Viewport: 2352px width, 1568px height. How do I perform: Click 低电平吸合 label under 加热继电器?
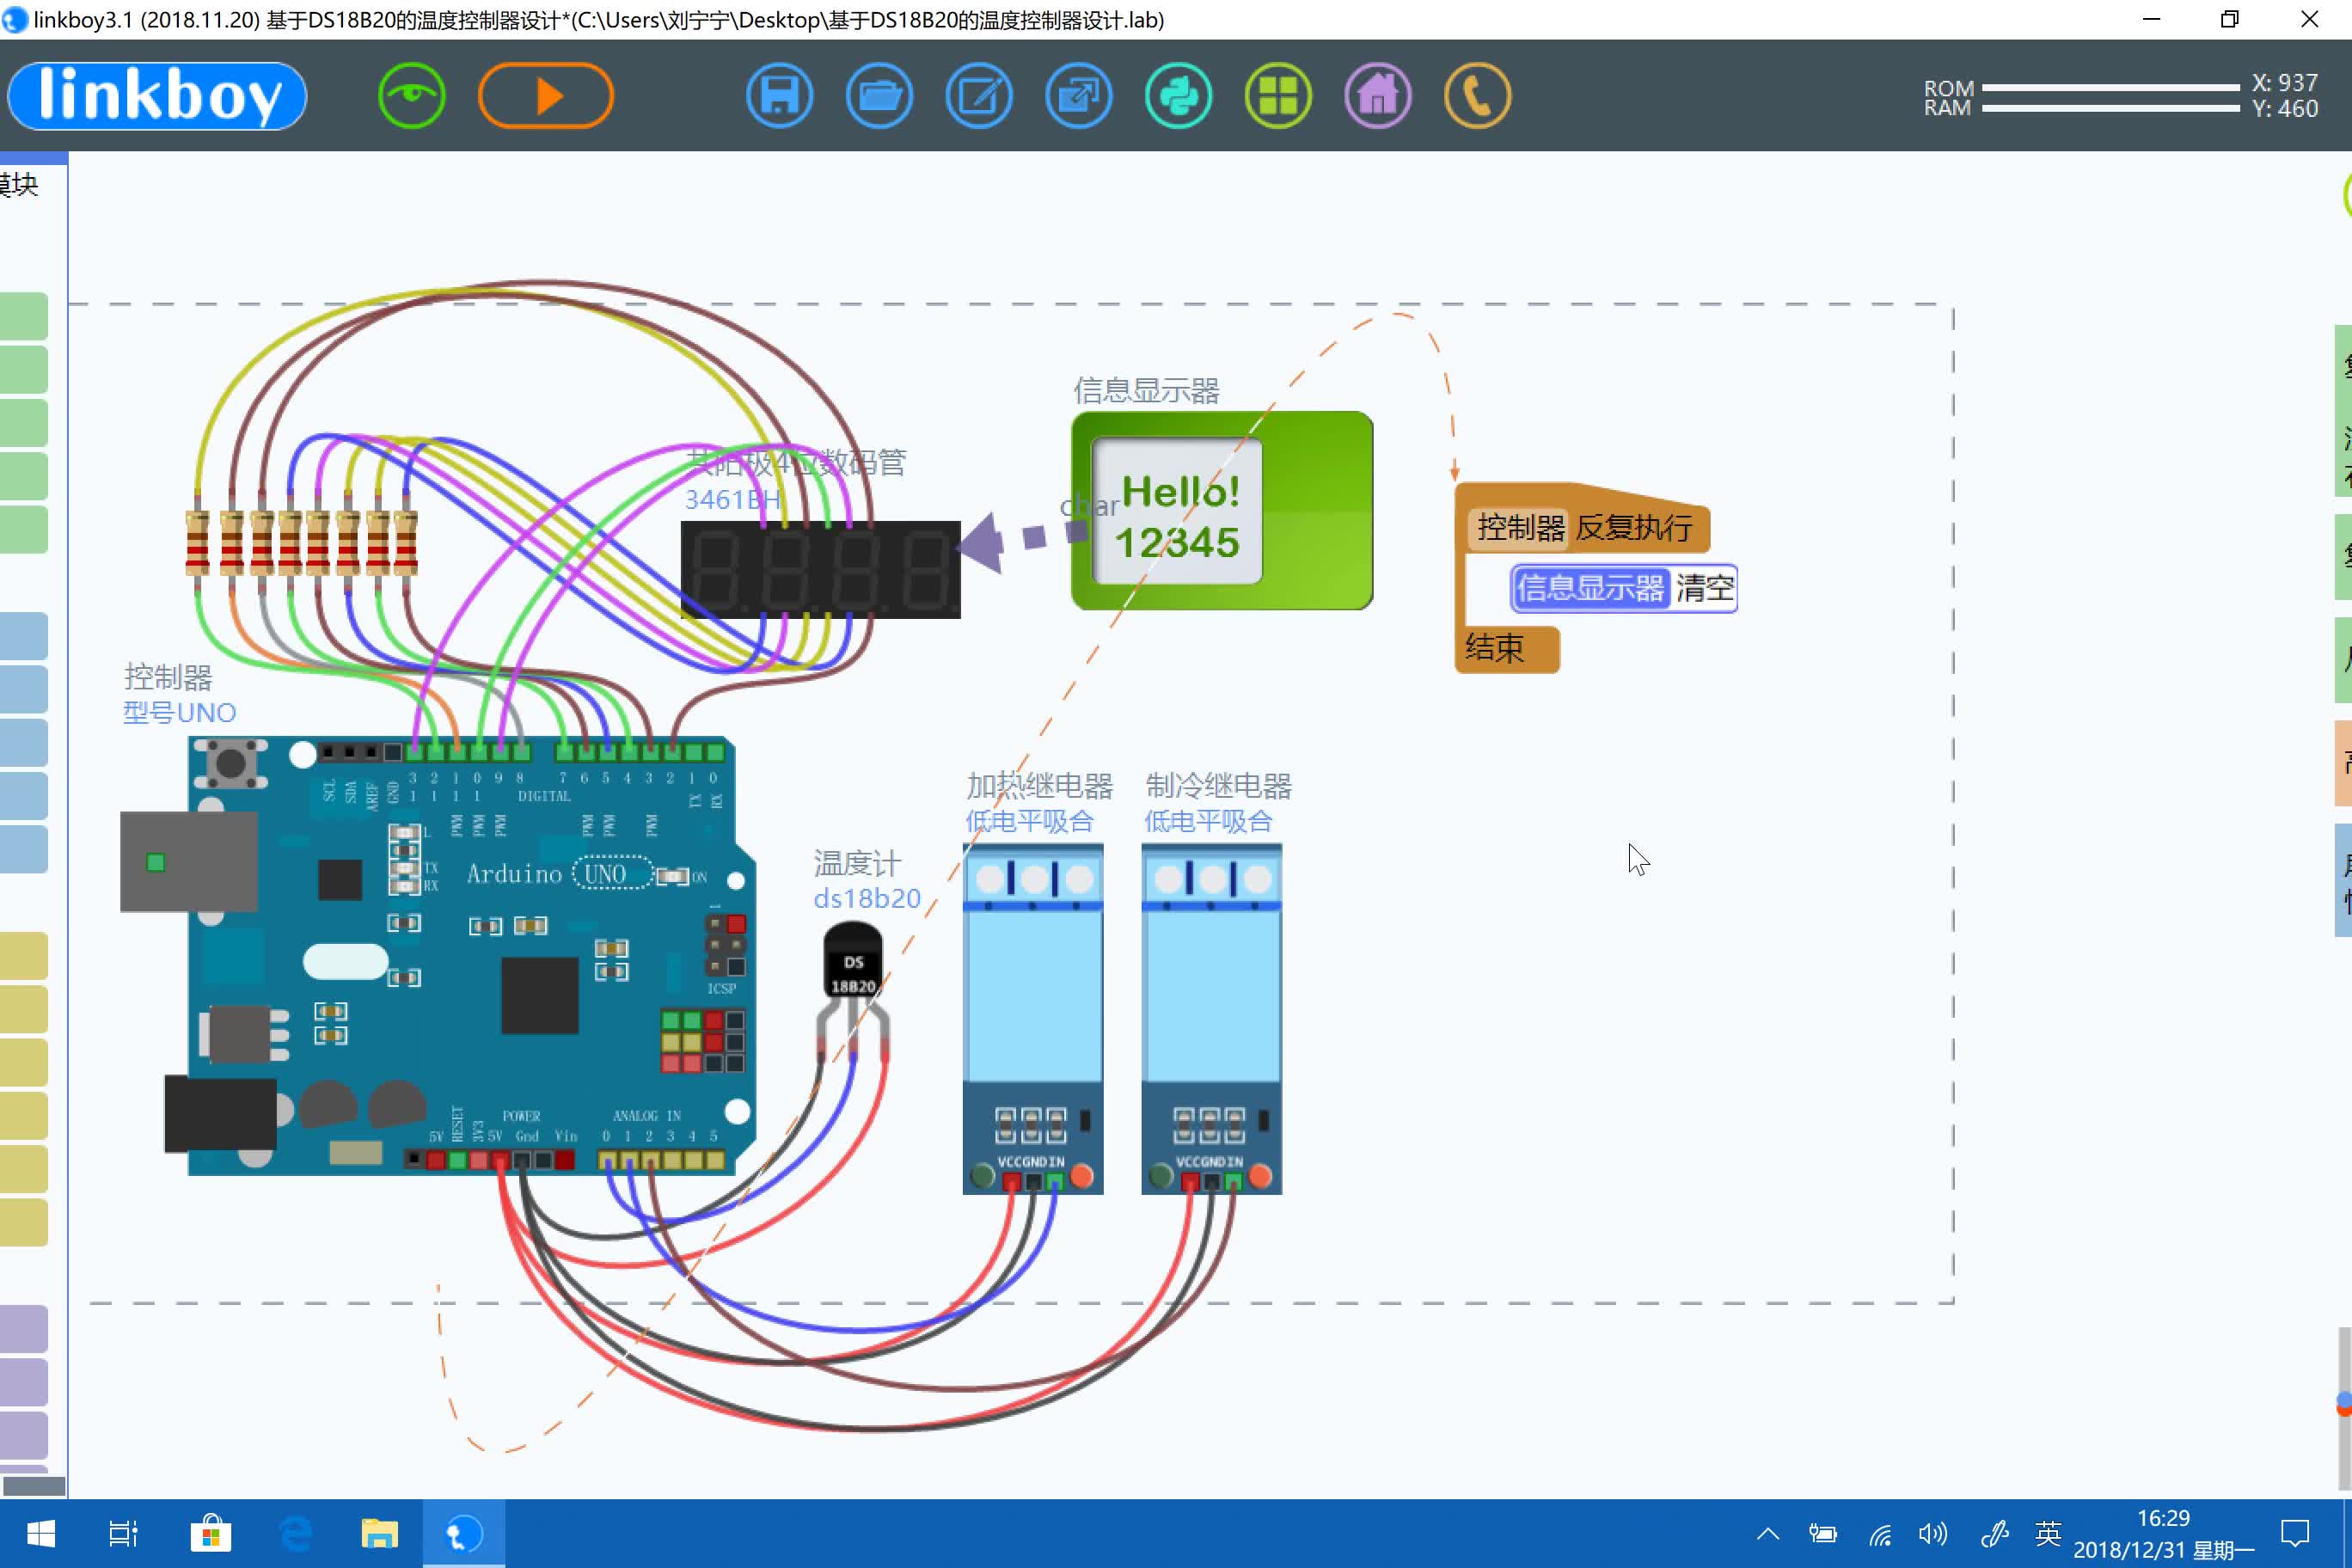pos(1029,821)
